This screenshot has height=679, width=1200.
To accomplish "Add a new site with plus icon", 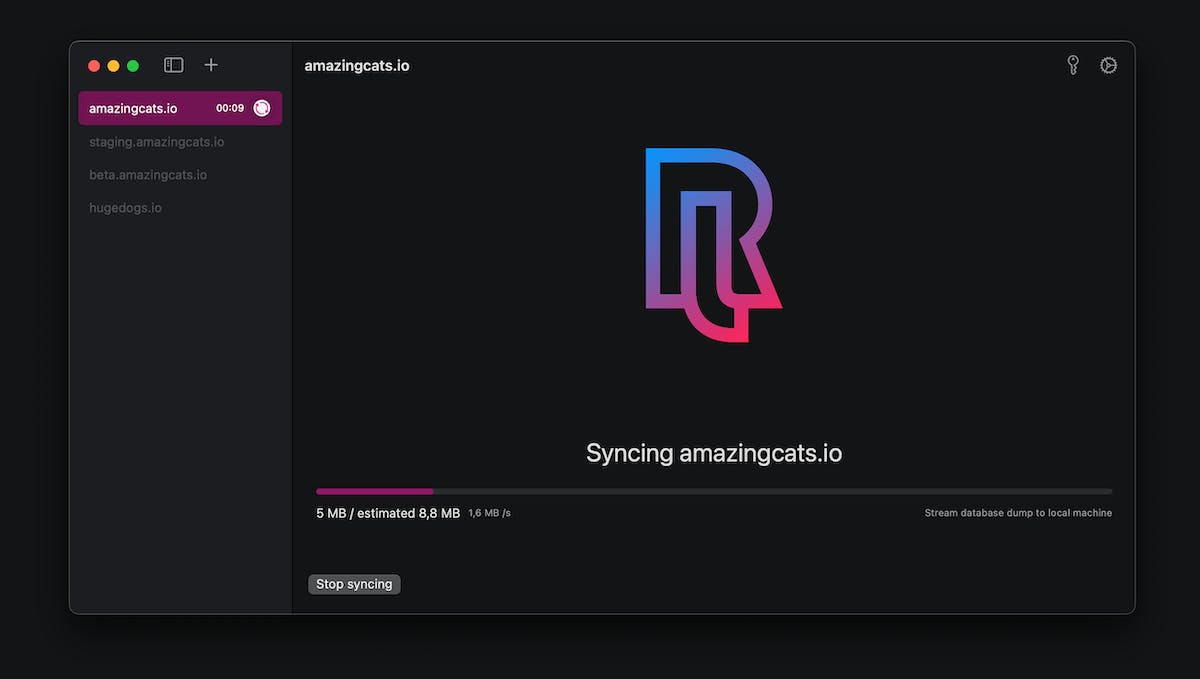I will tap(211, 65).
